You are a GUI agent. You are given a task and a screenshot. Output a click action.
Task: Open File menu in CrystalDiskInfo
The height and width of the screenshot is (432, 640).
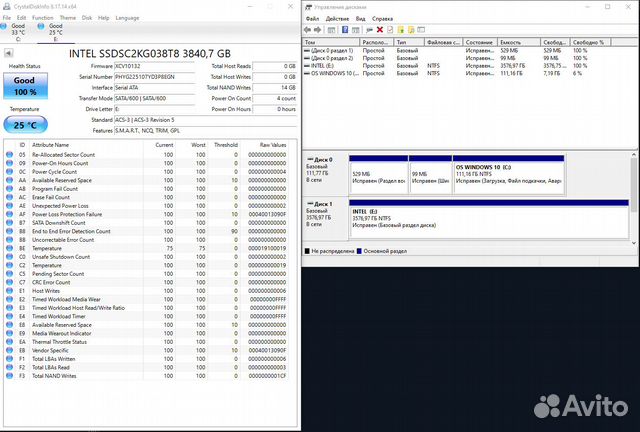7,18
